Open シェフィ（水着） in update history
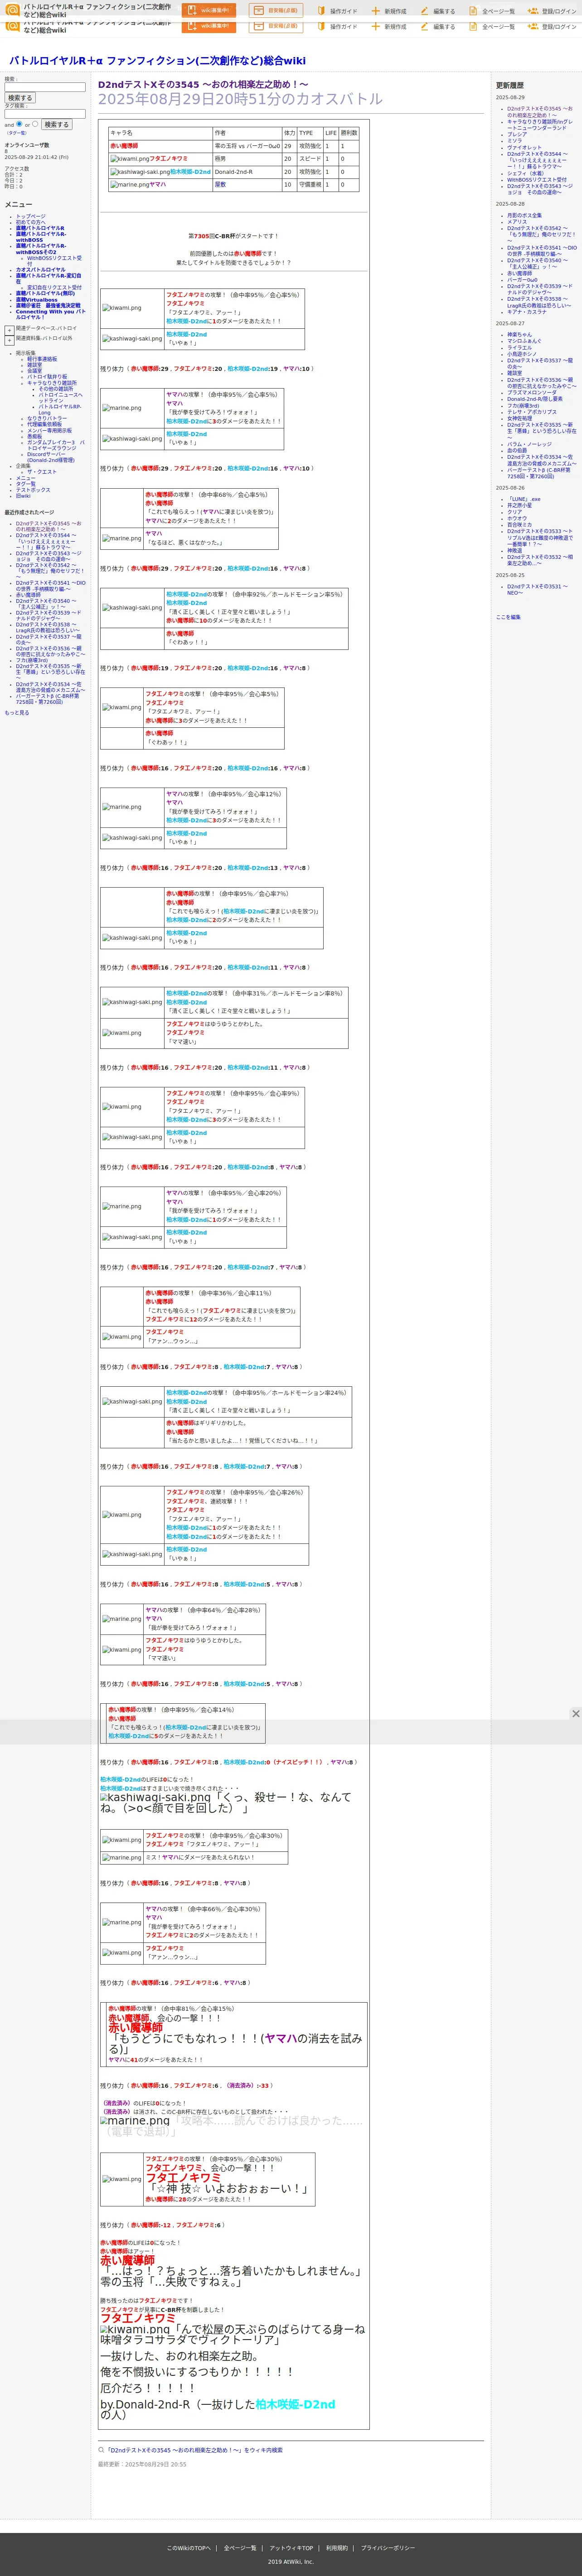The image size is (582, 2576). [525, 173]
